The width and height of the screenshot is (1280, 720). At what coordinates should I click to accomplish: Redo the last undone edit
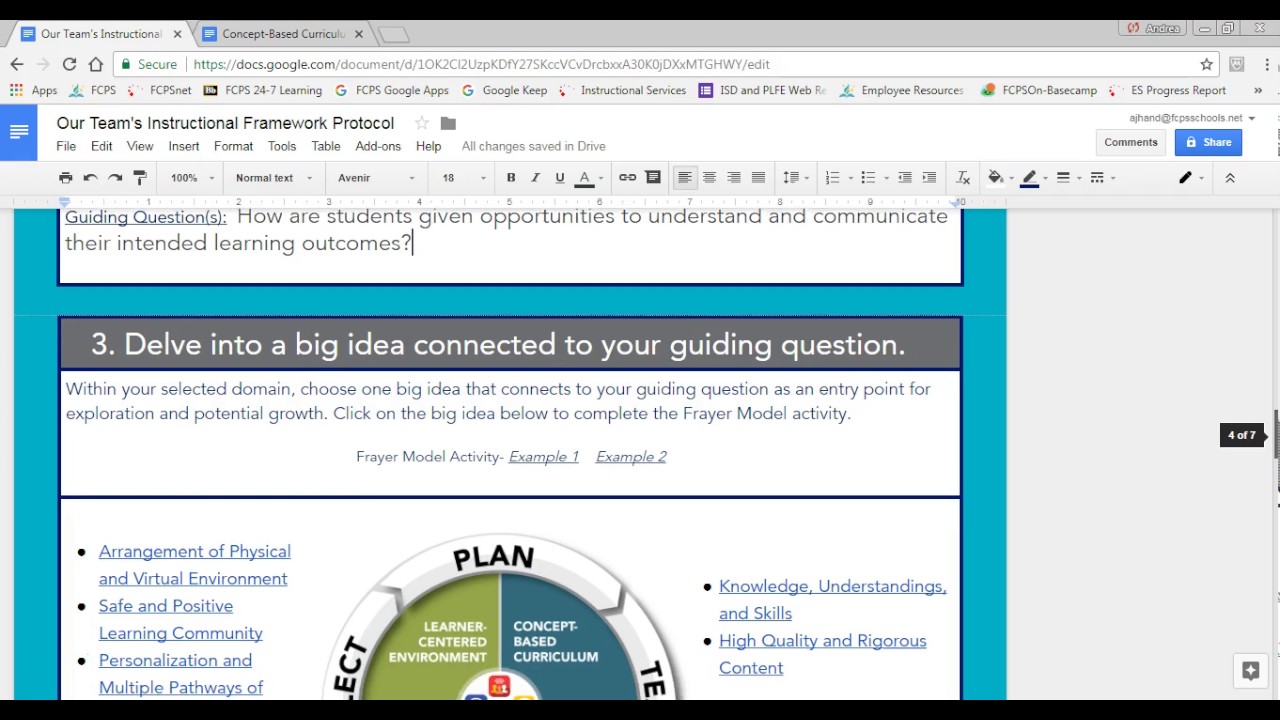115,178
